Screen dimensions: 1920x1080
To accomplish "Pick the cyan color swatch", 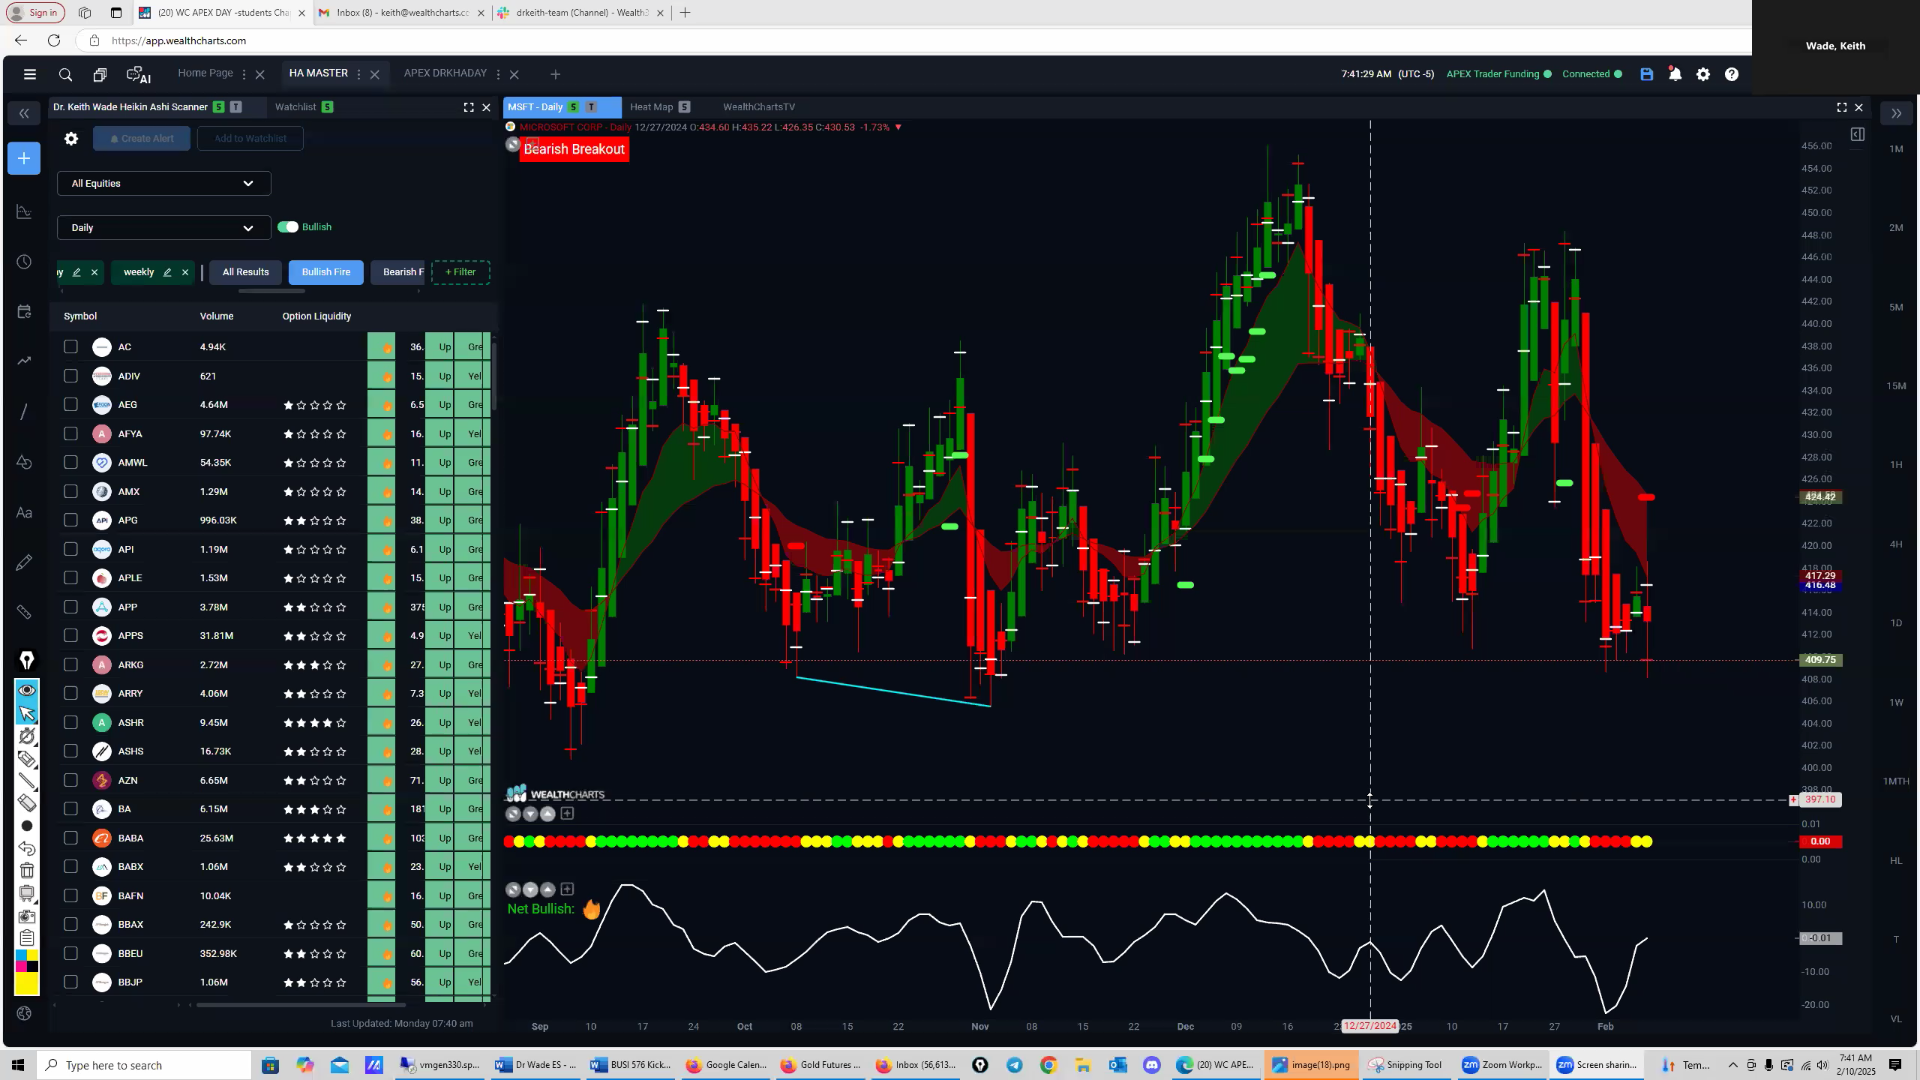I will point(21,956).
